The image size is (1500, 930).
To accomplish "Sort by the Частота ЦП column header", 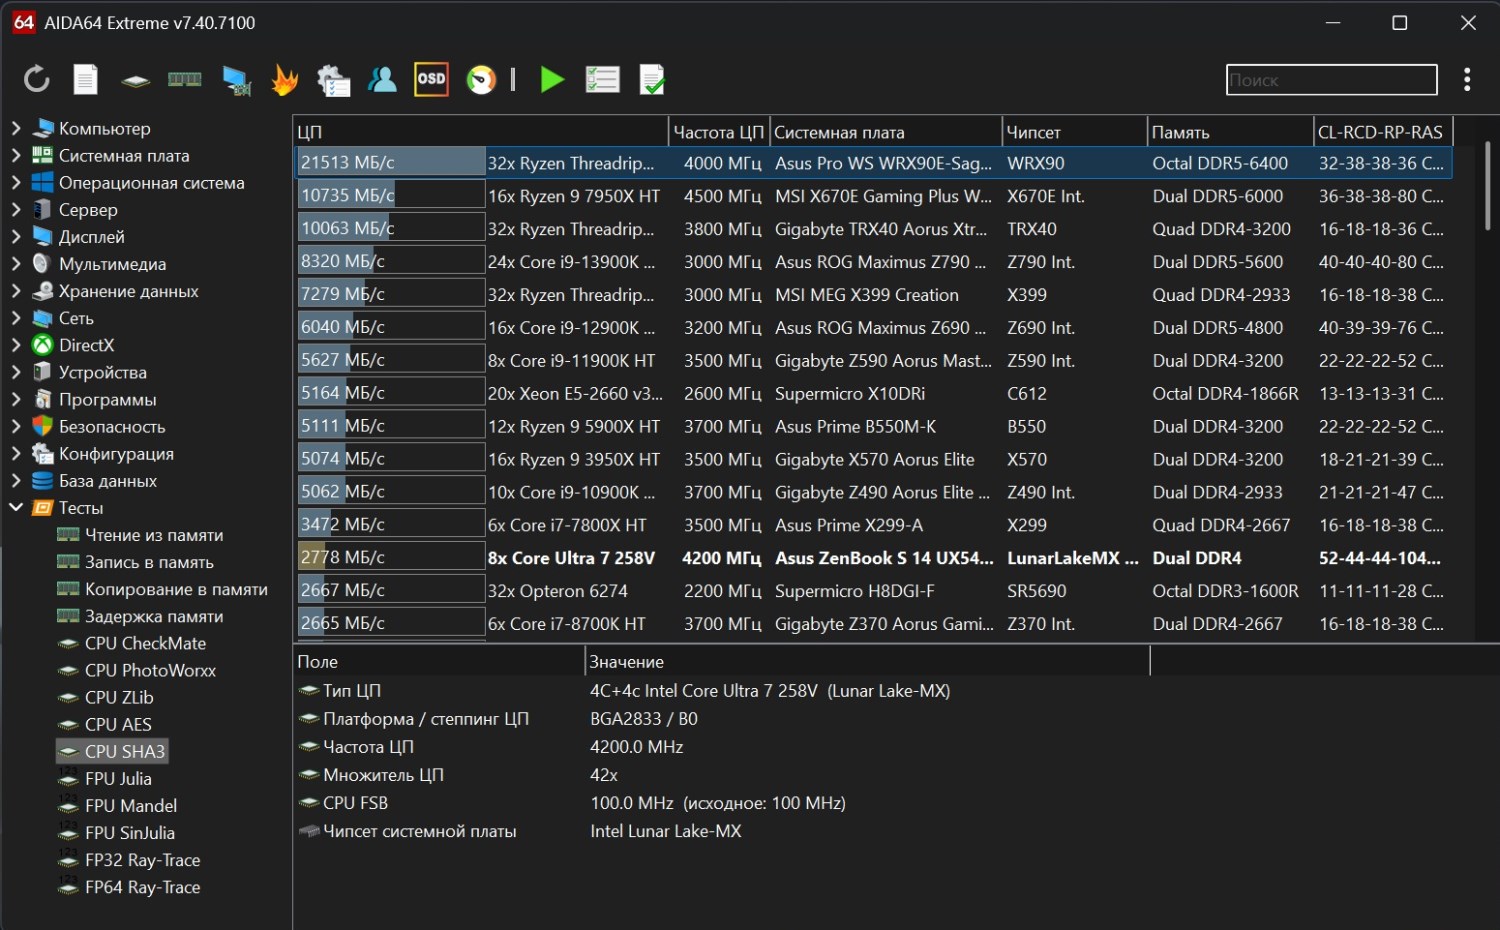I will coord(718,132).
